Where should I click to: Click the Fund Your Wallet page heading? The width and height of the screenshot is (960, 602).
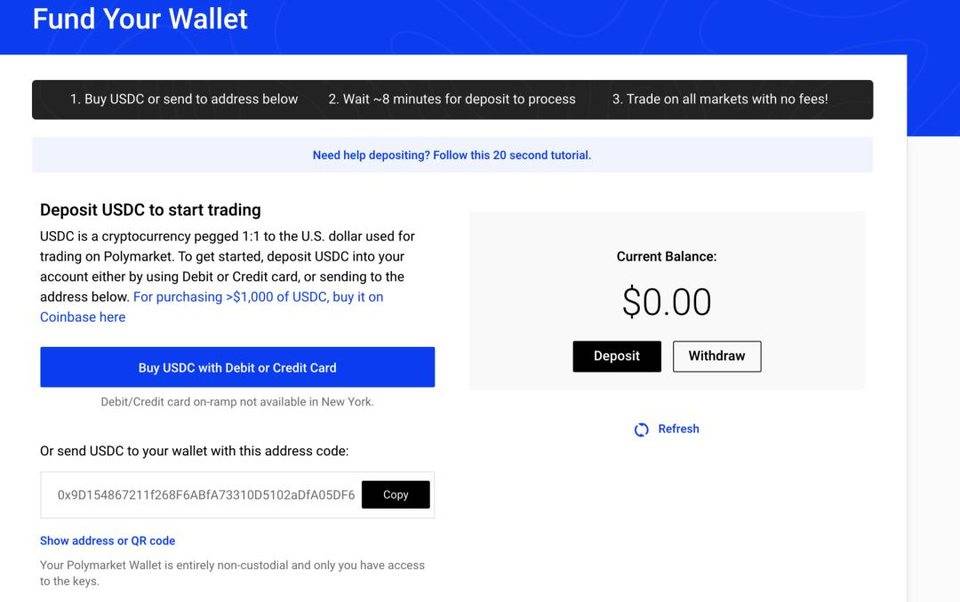tap(140, 19)
